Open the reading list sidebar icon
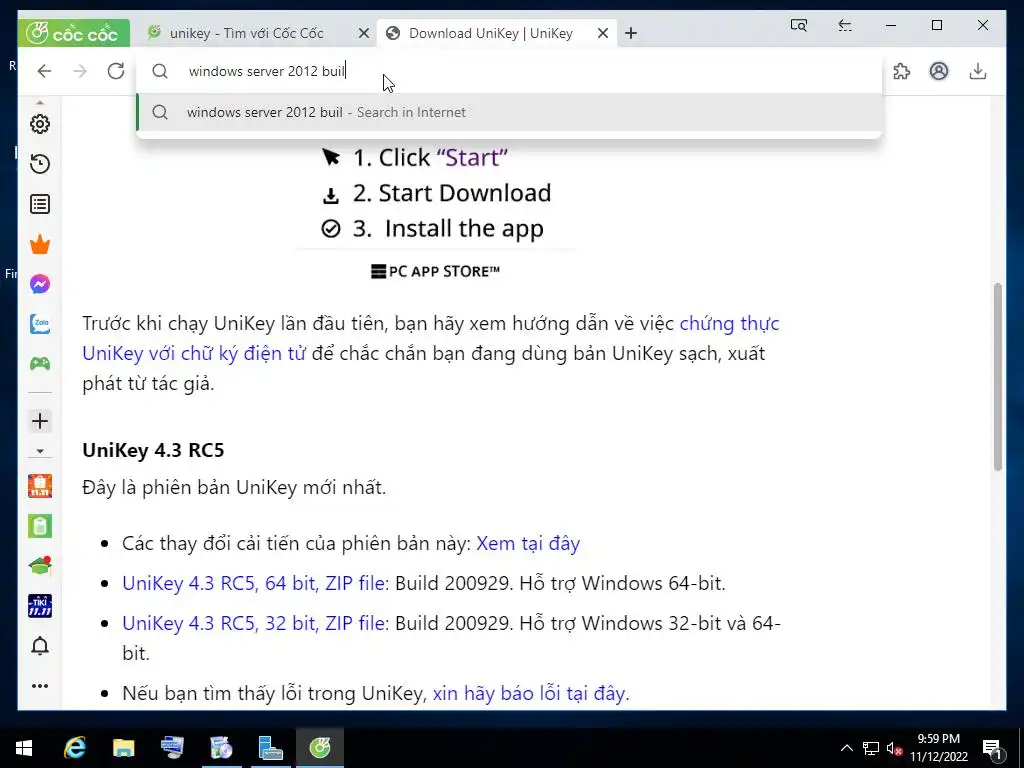The height and width of the screenshot is (768, 1024). [x=40, y=204]
